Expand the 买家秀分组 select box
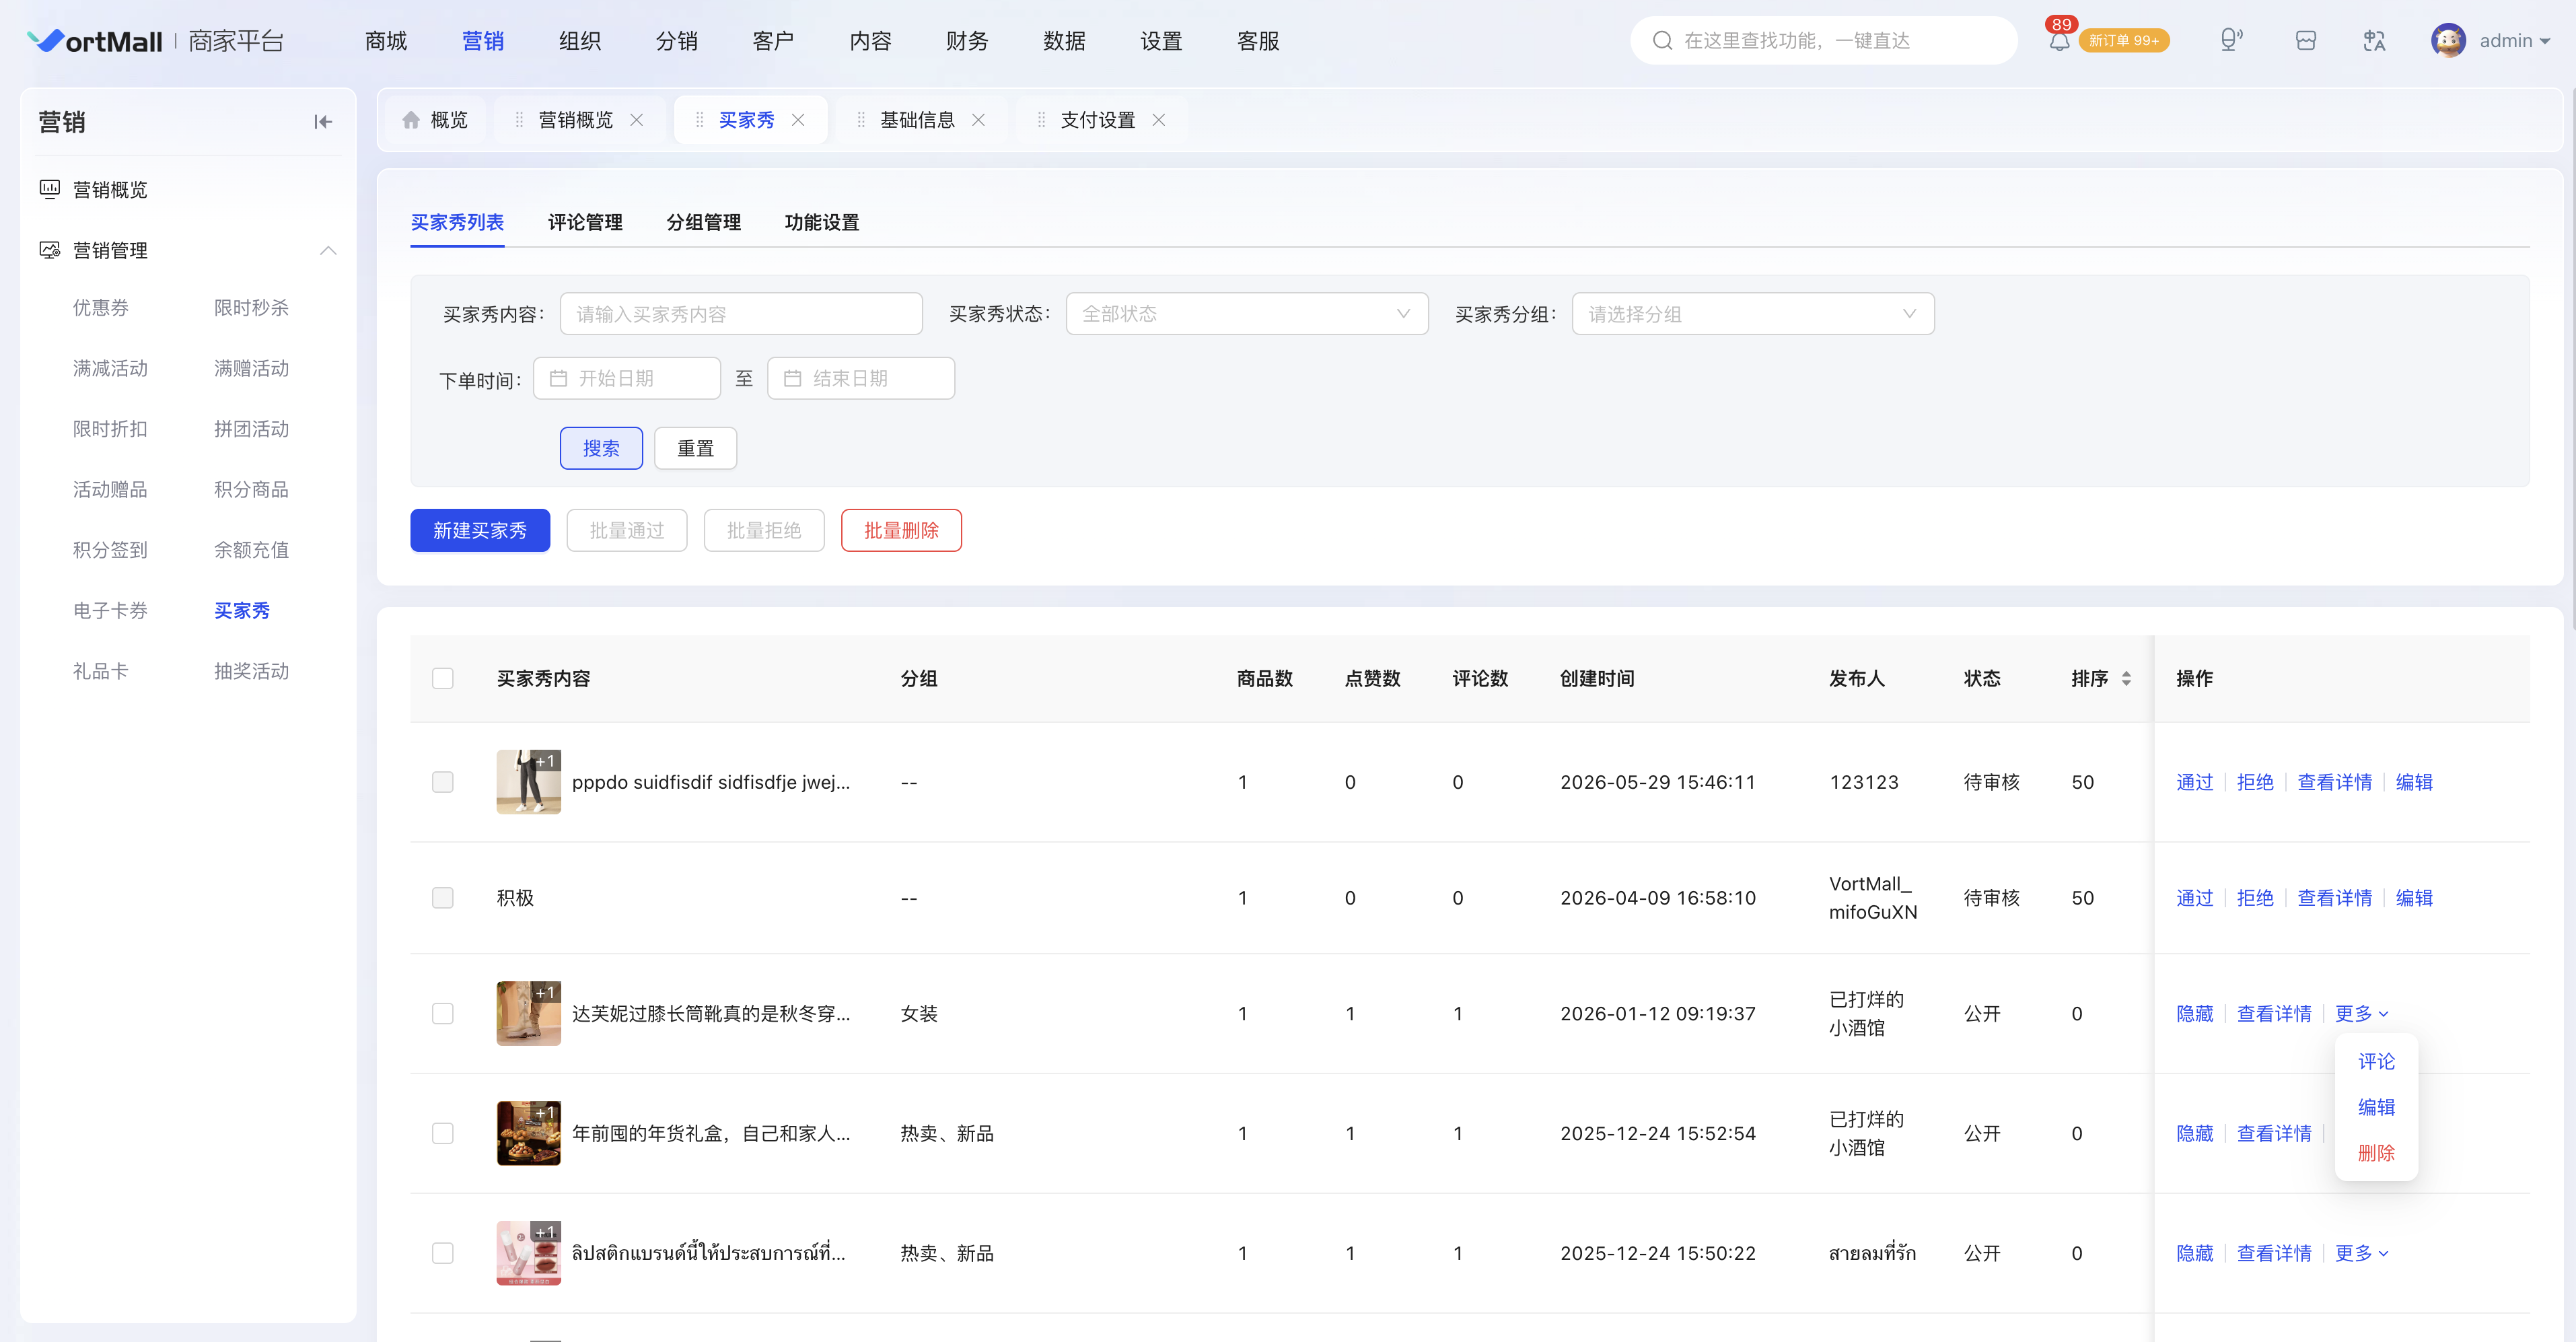Image resolution: width=2576 pixels, height=1342 pixels. tap(1753, 314)
